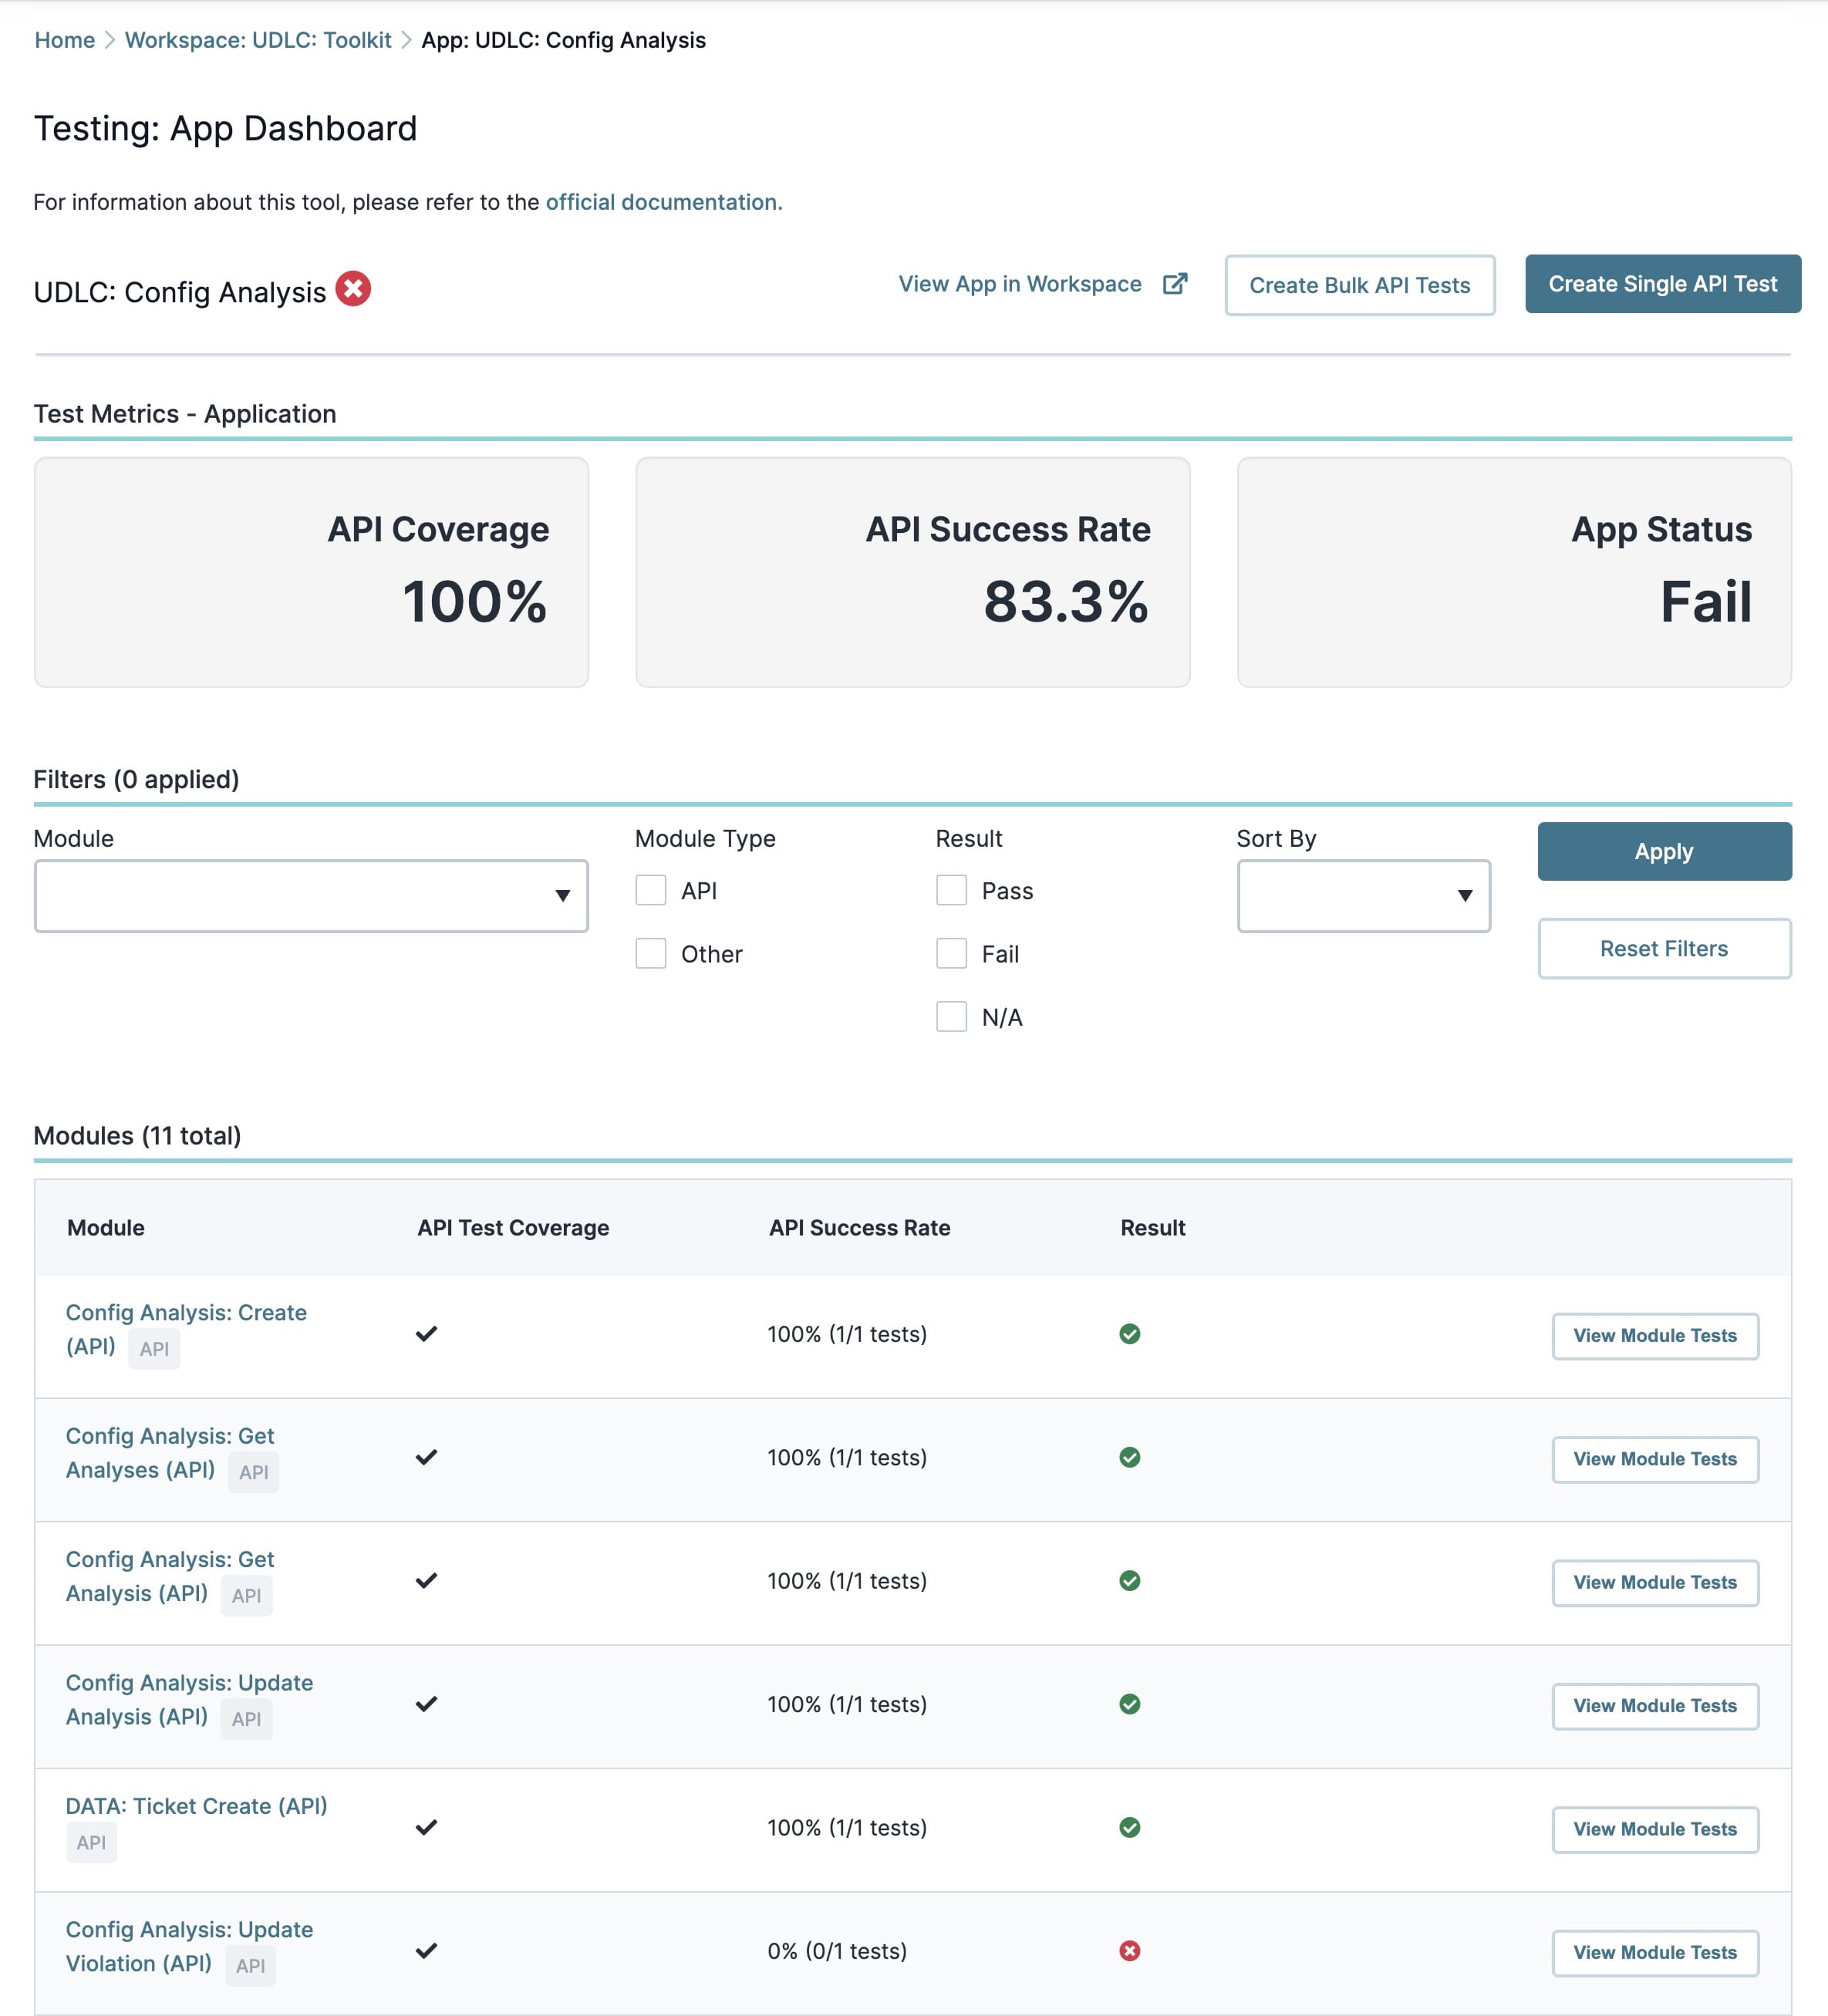
Task: Enable the API module type checkbox
Action: (x=651, y=890)
